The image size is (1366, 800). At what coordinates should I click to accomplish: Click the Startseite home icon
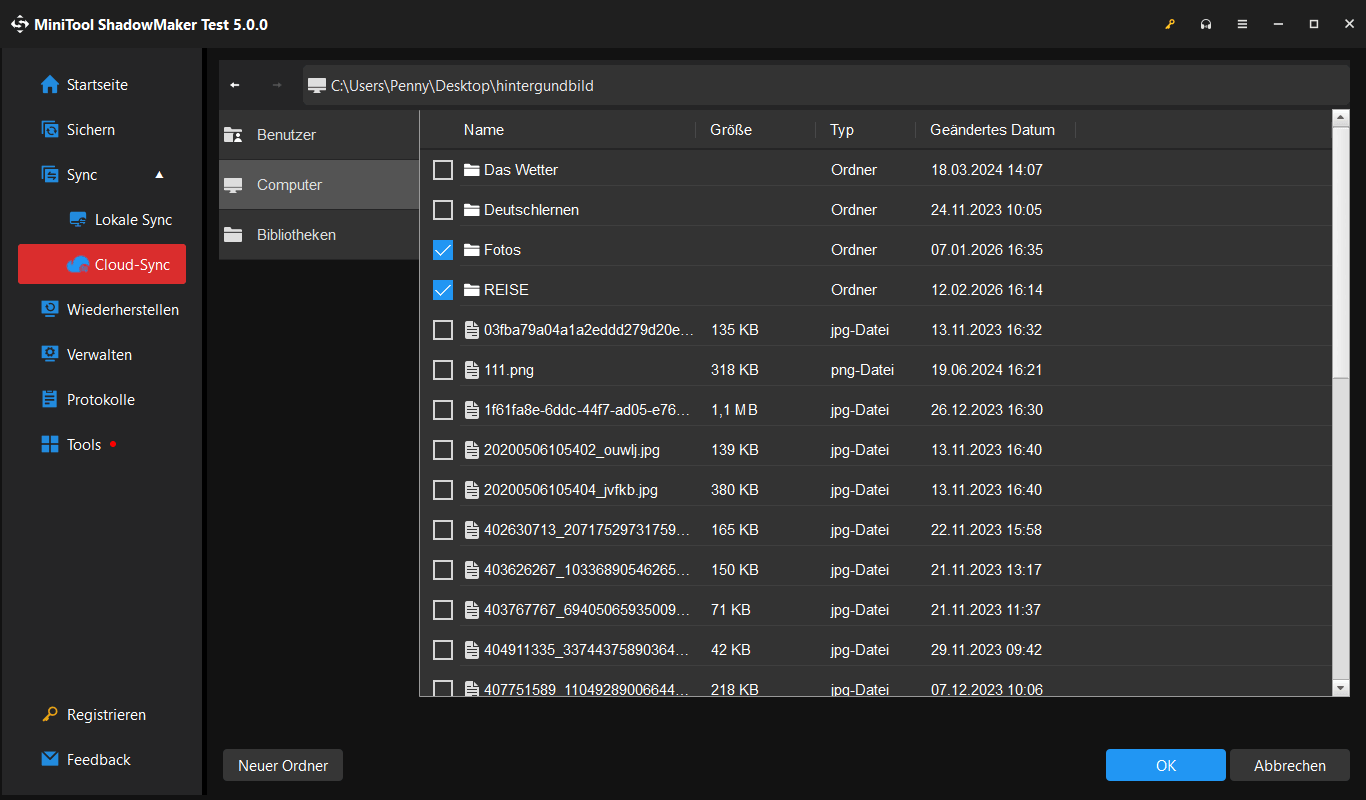coord(50,85)
